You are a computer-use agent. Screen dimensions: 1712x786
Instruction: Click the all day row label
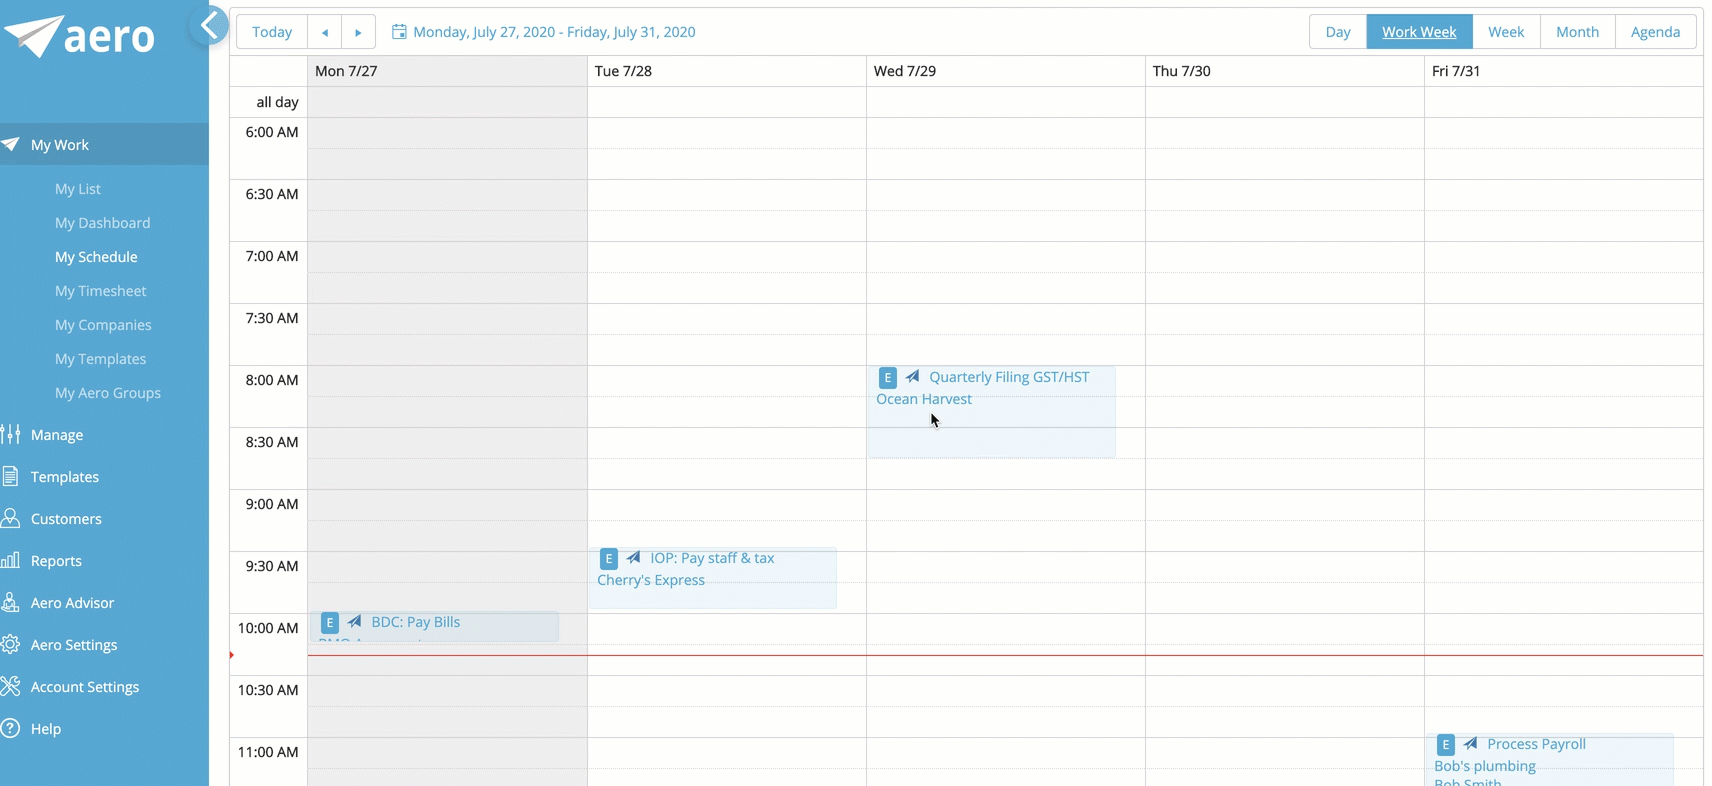click(277, 102)
